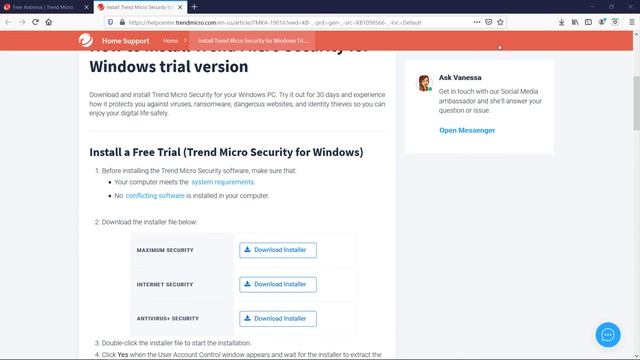This screenshot has width=640, height=360.
Task: Click 'ANTIVIRUS+ SECURITY' table label
Action: [168, 318]
